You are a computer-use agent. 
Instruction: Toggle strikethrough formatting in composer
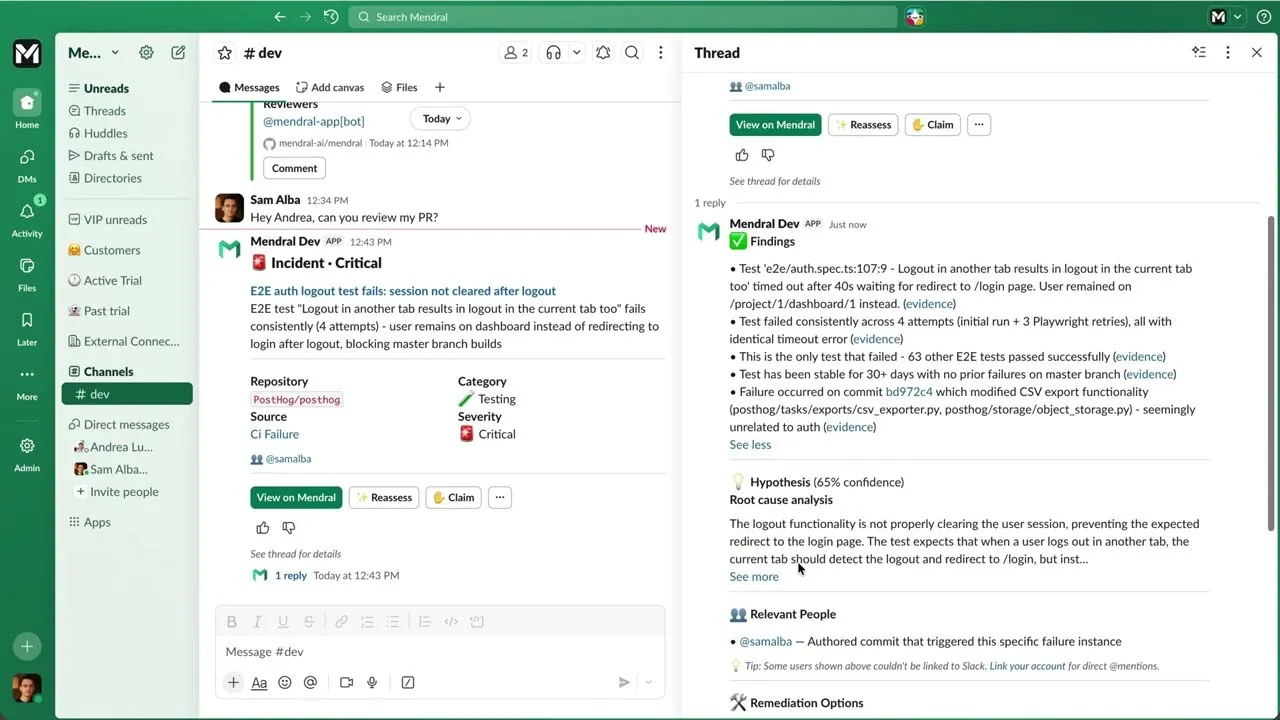309,622
